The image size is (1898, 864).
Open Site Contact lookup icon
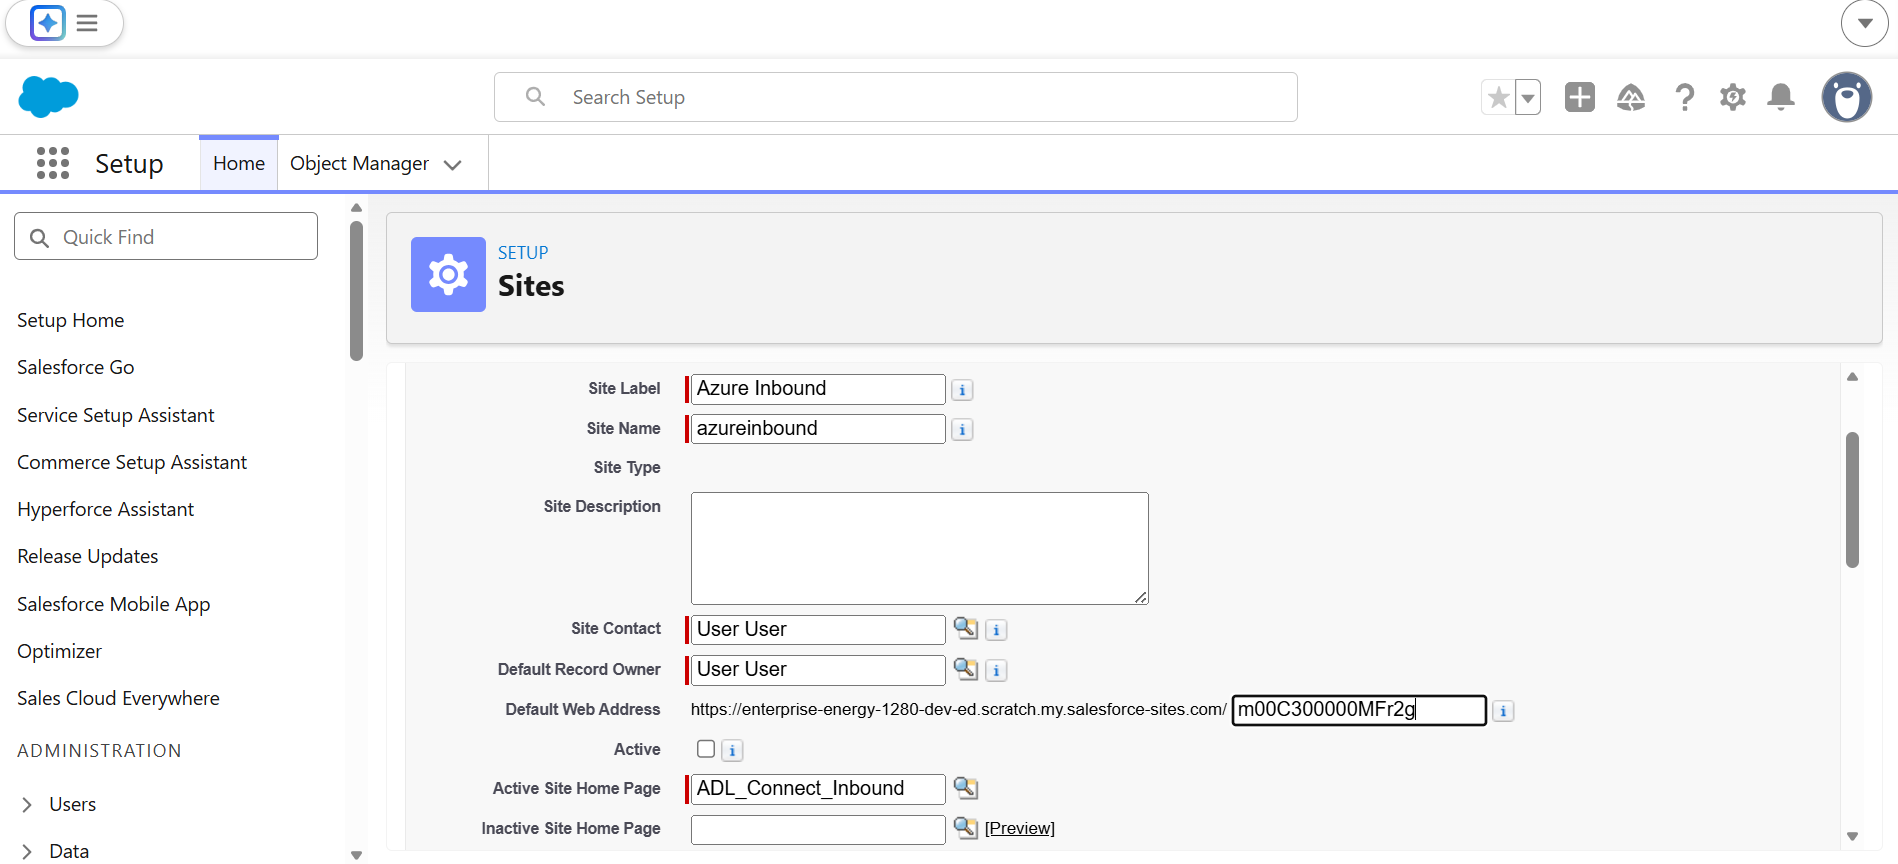965,628
